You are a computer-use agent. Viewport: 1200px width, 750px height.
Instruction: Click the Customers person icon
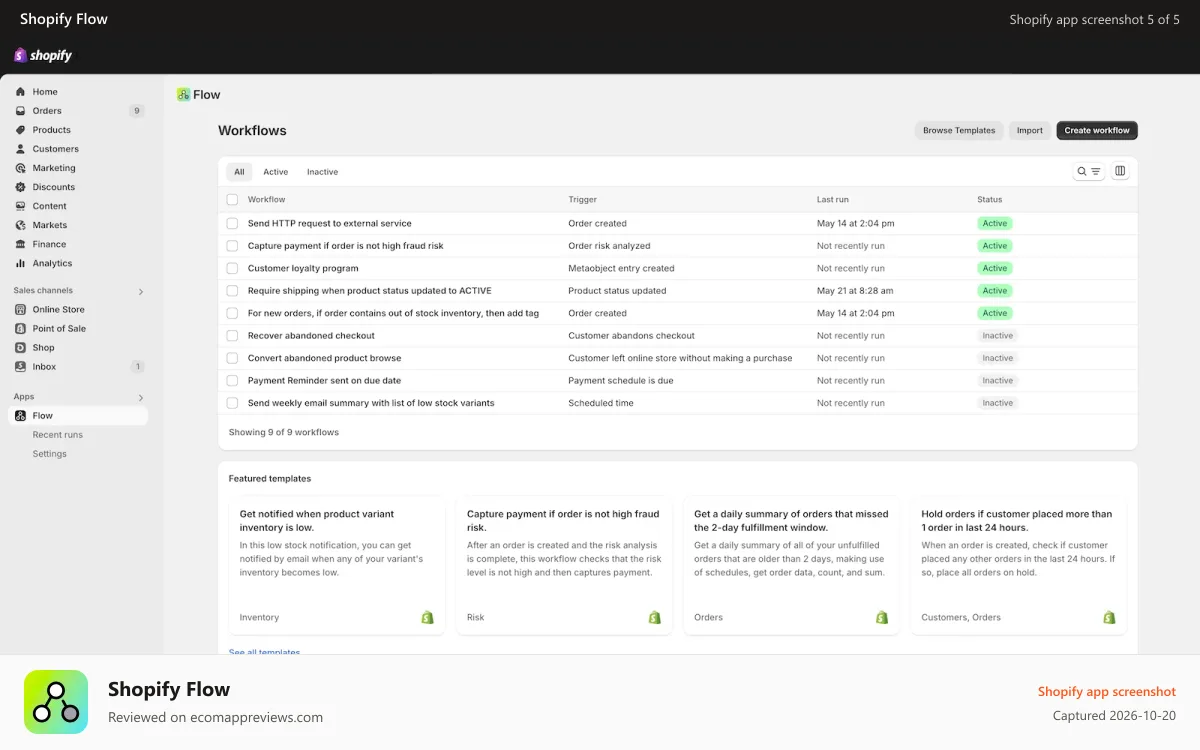pyautogui.click(x=20, y=149)
